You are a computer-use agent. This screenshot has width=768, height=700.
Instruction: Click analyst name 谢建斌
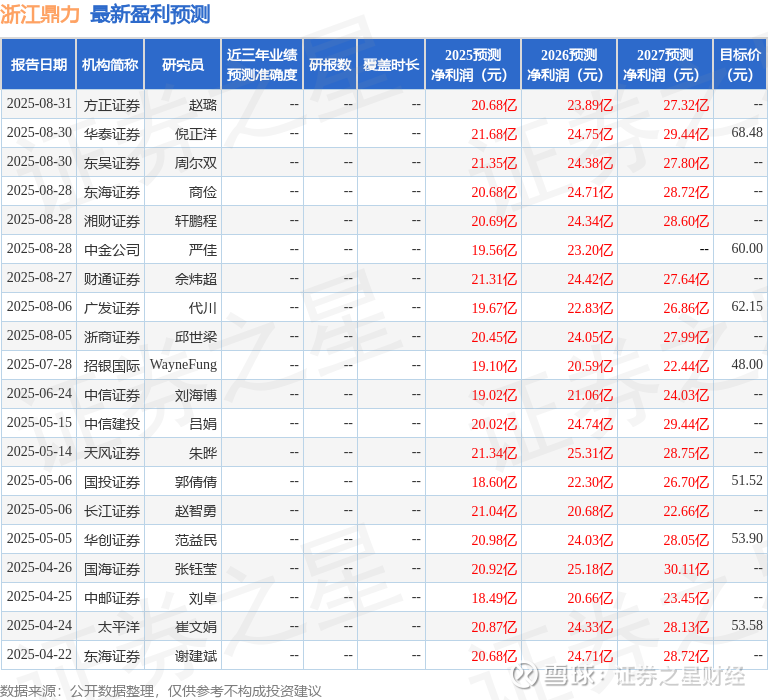tap(196, 656)
